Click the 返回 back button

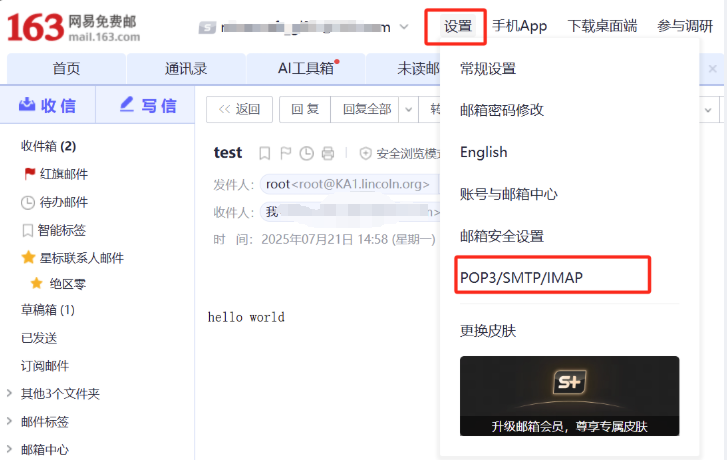[x=239, y=109]
